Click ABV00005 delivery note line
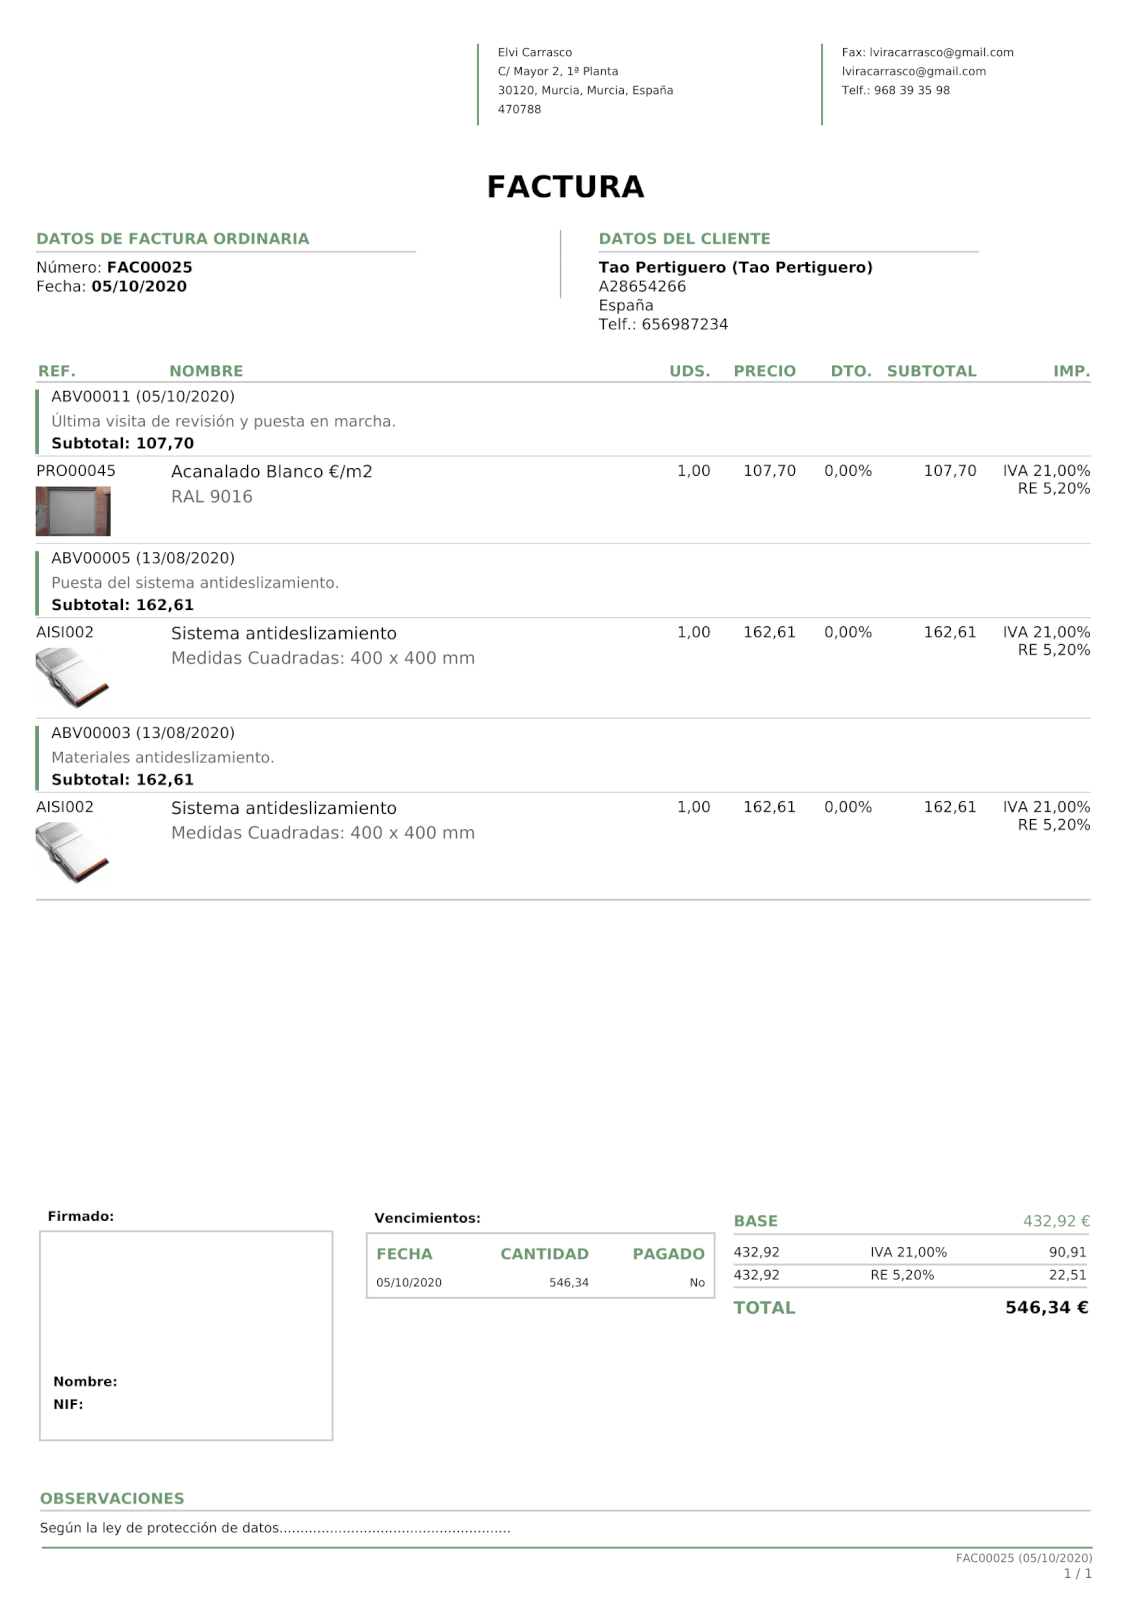 (x=143, y=558)
